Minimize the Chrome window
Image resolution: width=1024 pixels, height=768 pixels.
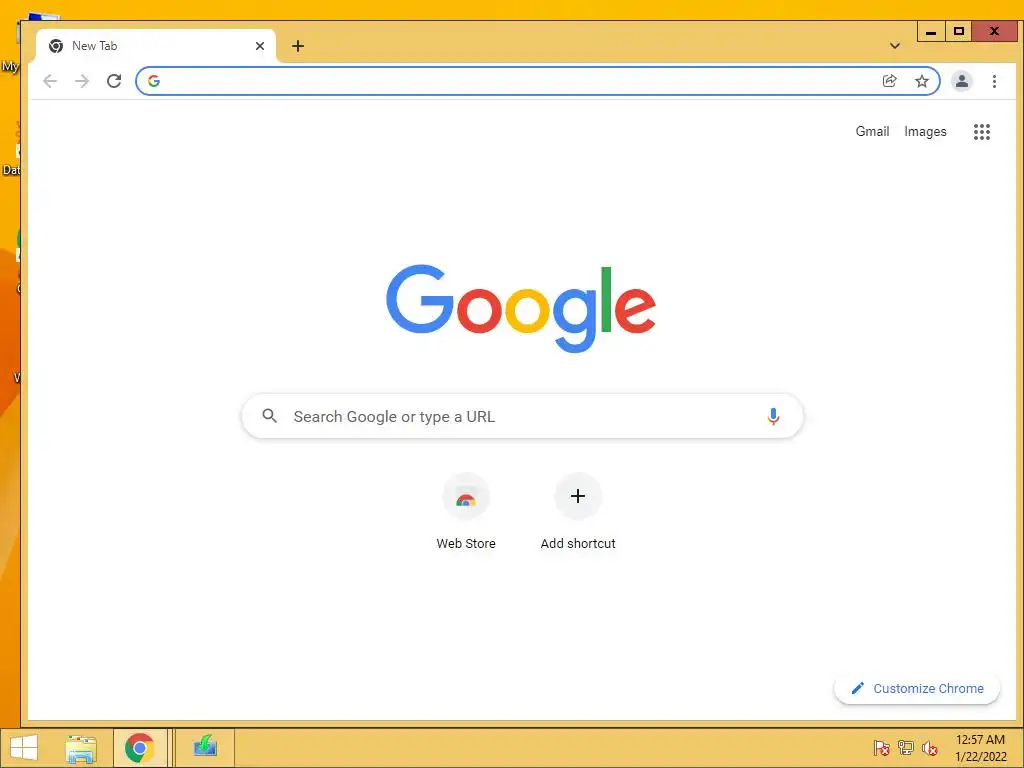click(931, 31)
